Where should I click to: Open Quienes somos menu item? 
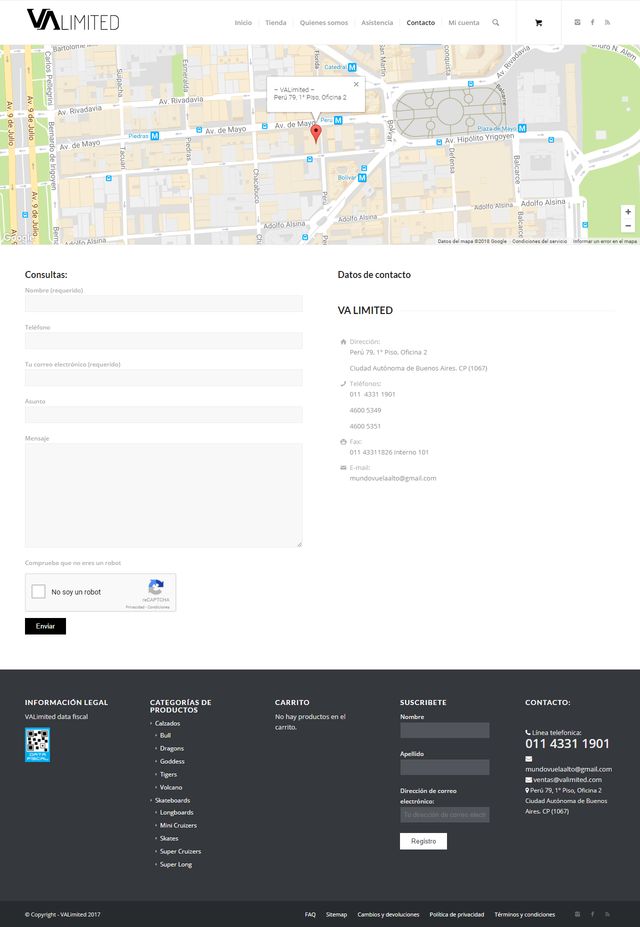(x=324, y=22)
